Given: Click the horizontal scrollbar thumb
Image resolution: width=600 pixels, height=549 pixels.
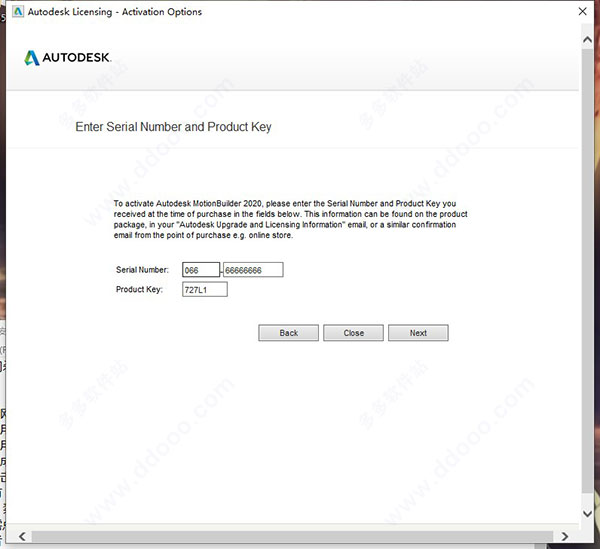Looking at the screenshot, I should pos(292,536).
